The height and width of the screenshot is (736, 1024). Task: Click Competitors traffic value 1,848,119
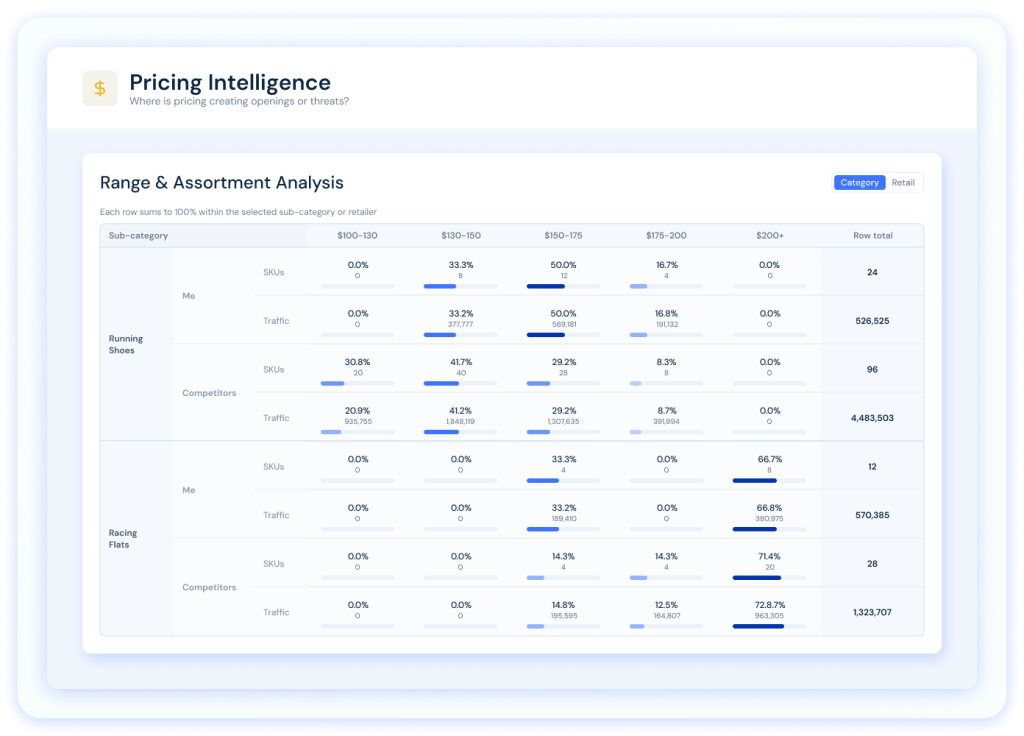pos(460,422)
